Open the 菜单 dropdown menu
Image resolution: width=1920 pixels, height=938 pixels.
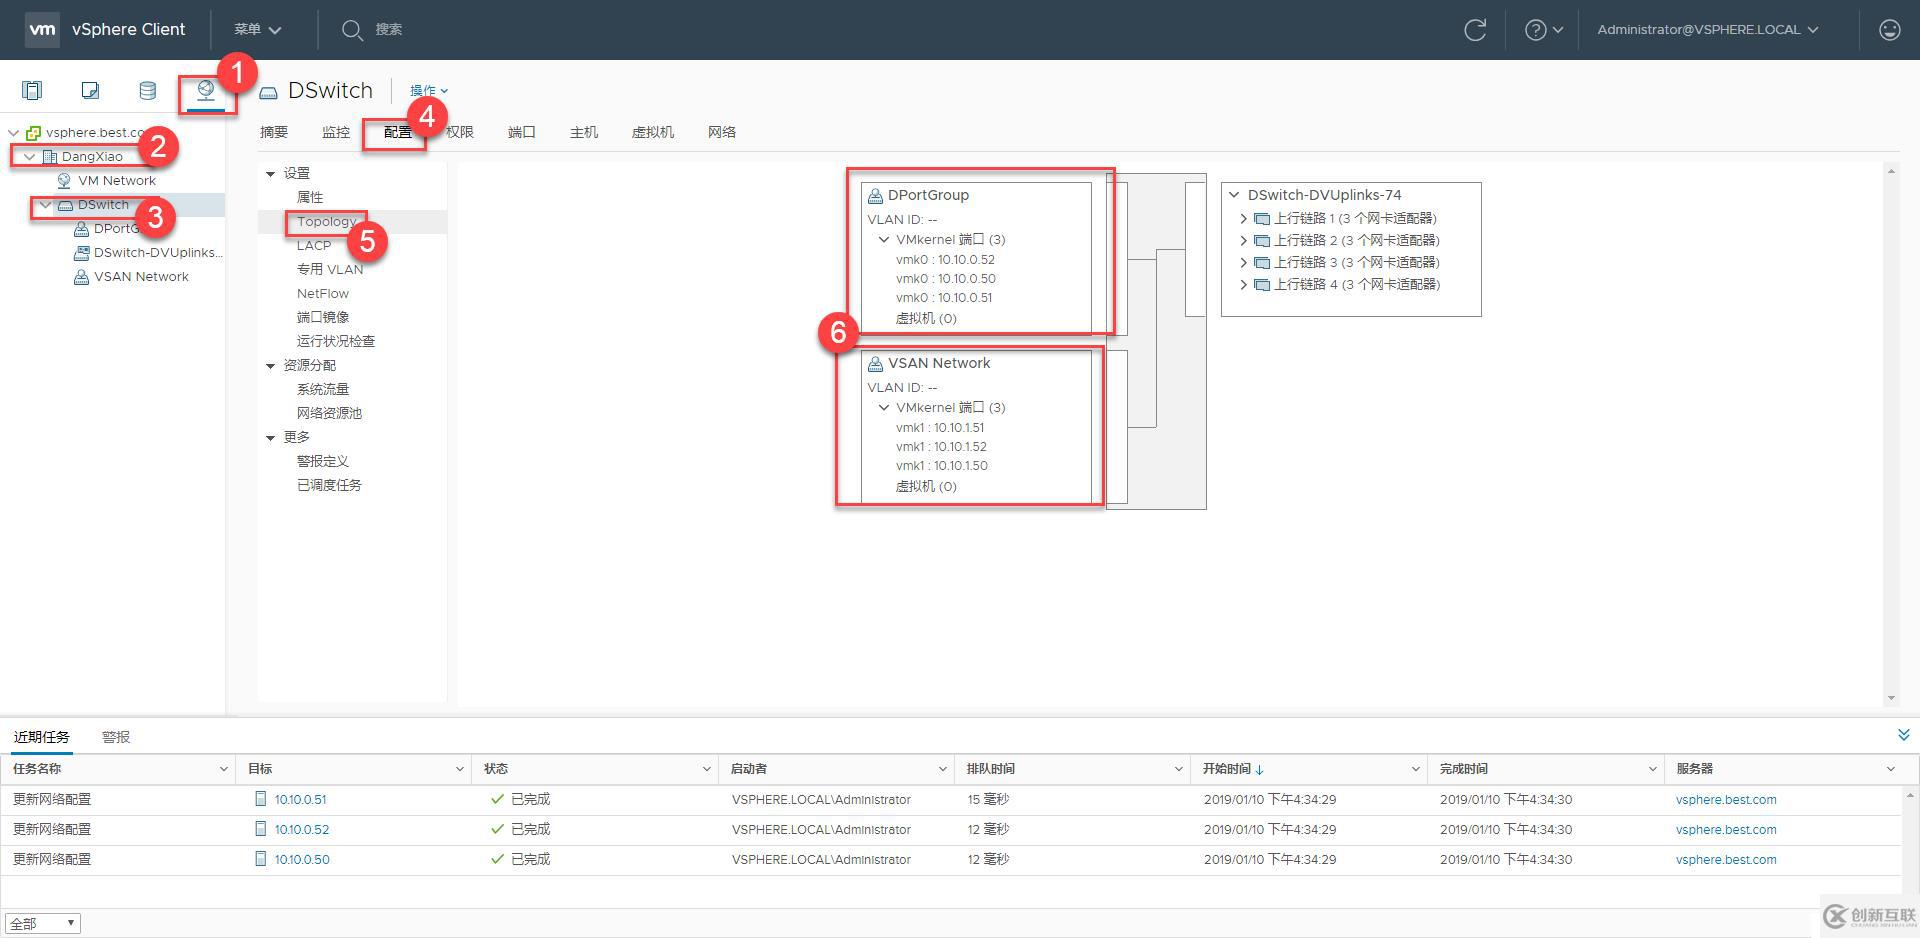[x=257, y=30]
